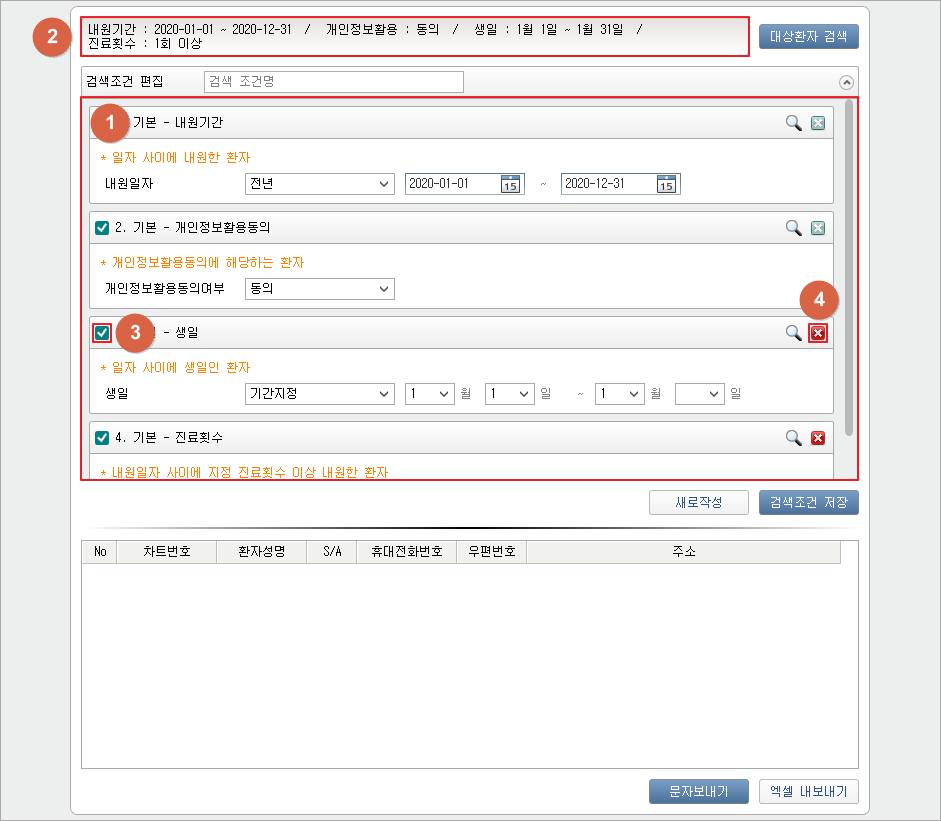Image resolution: width=941 pixels, height=821 pixels.
Task: Click the 대상환자 검색 button
Action: click(x=808, y=38)
